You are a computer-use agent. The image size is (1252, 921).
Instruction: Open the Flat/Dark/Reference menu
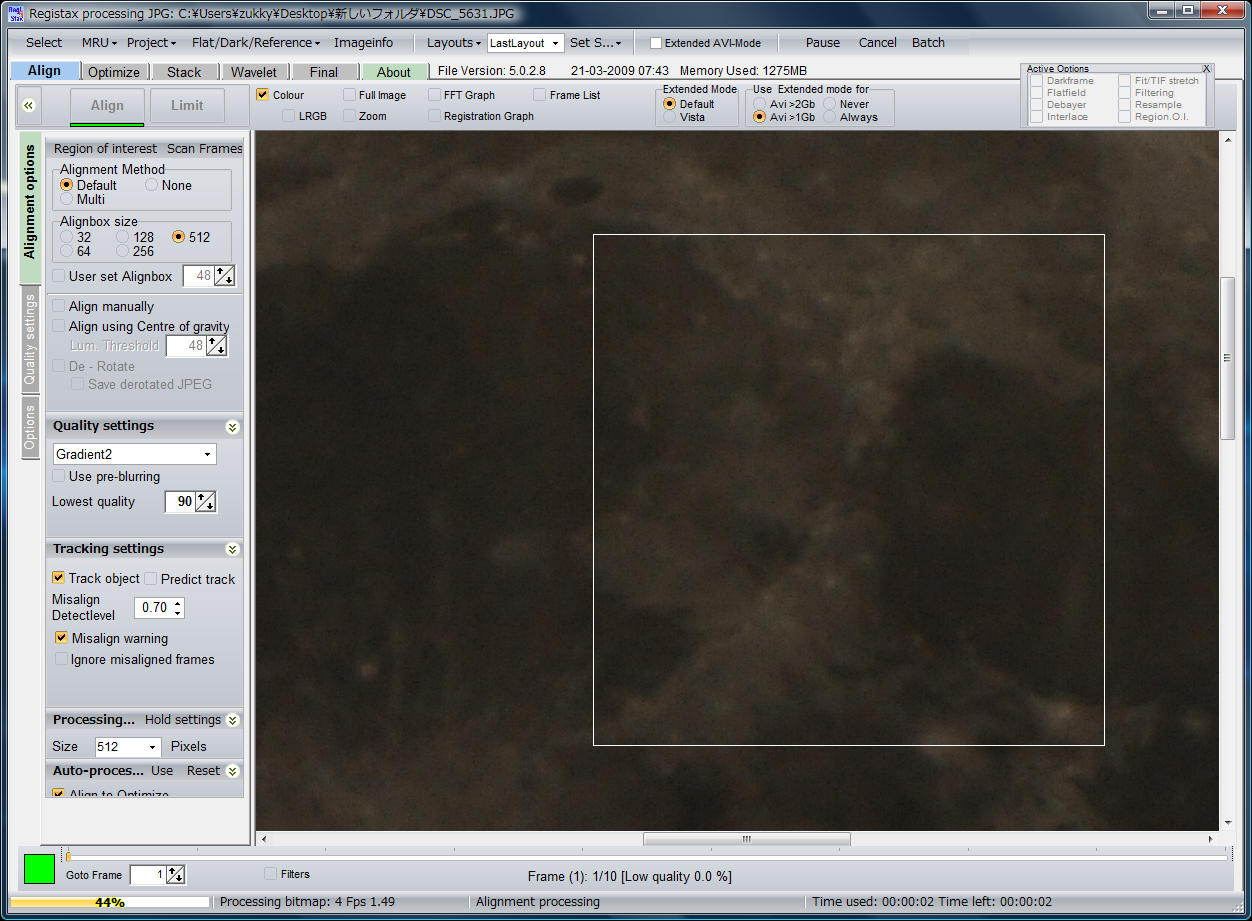[256, 43]
